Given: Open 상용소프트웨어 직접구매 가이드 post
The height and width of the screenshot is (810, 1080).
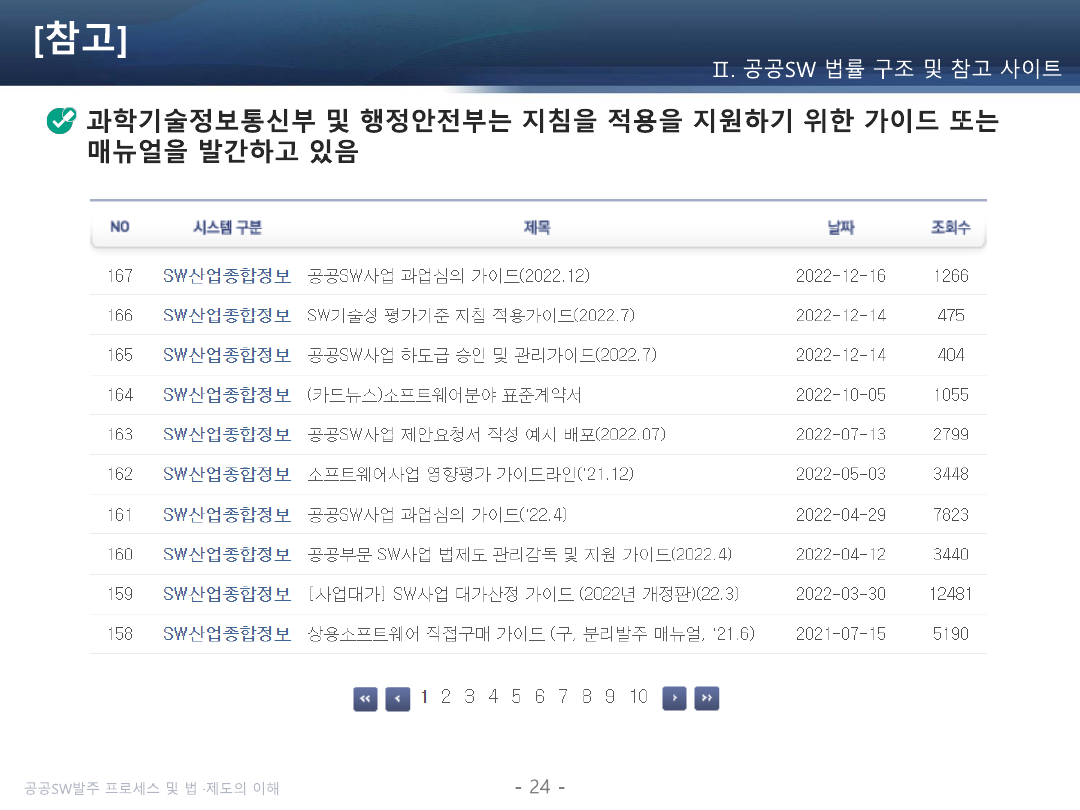Looking at the screenshot, I should click(x=531, y=634).
